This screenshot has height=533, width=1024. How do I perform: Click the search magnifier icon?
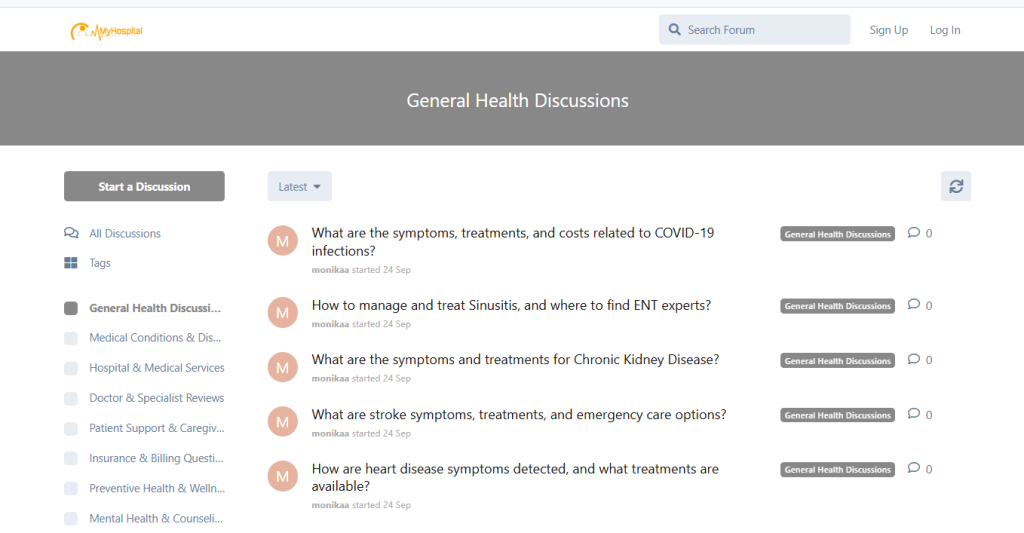(x=675, y=30)
